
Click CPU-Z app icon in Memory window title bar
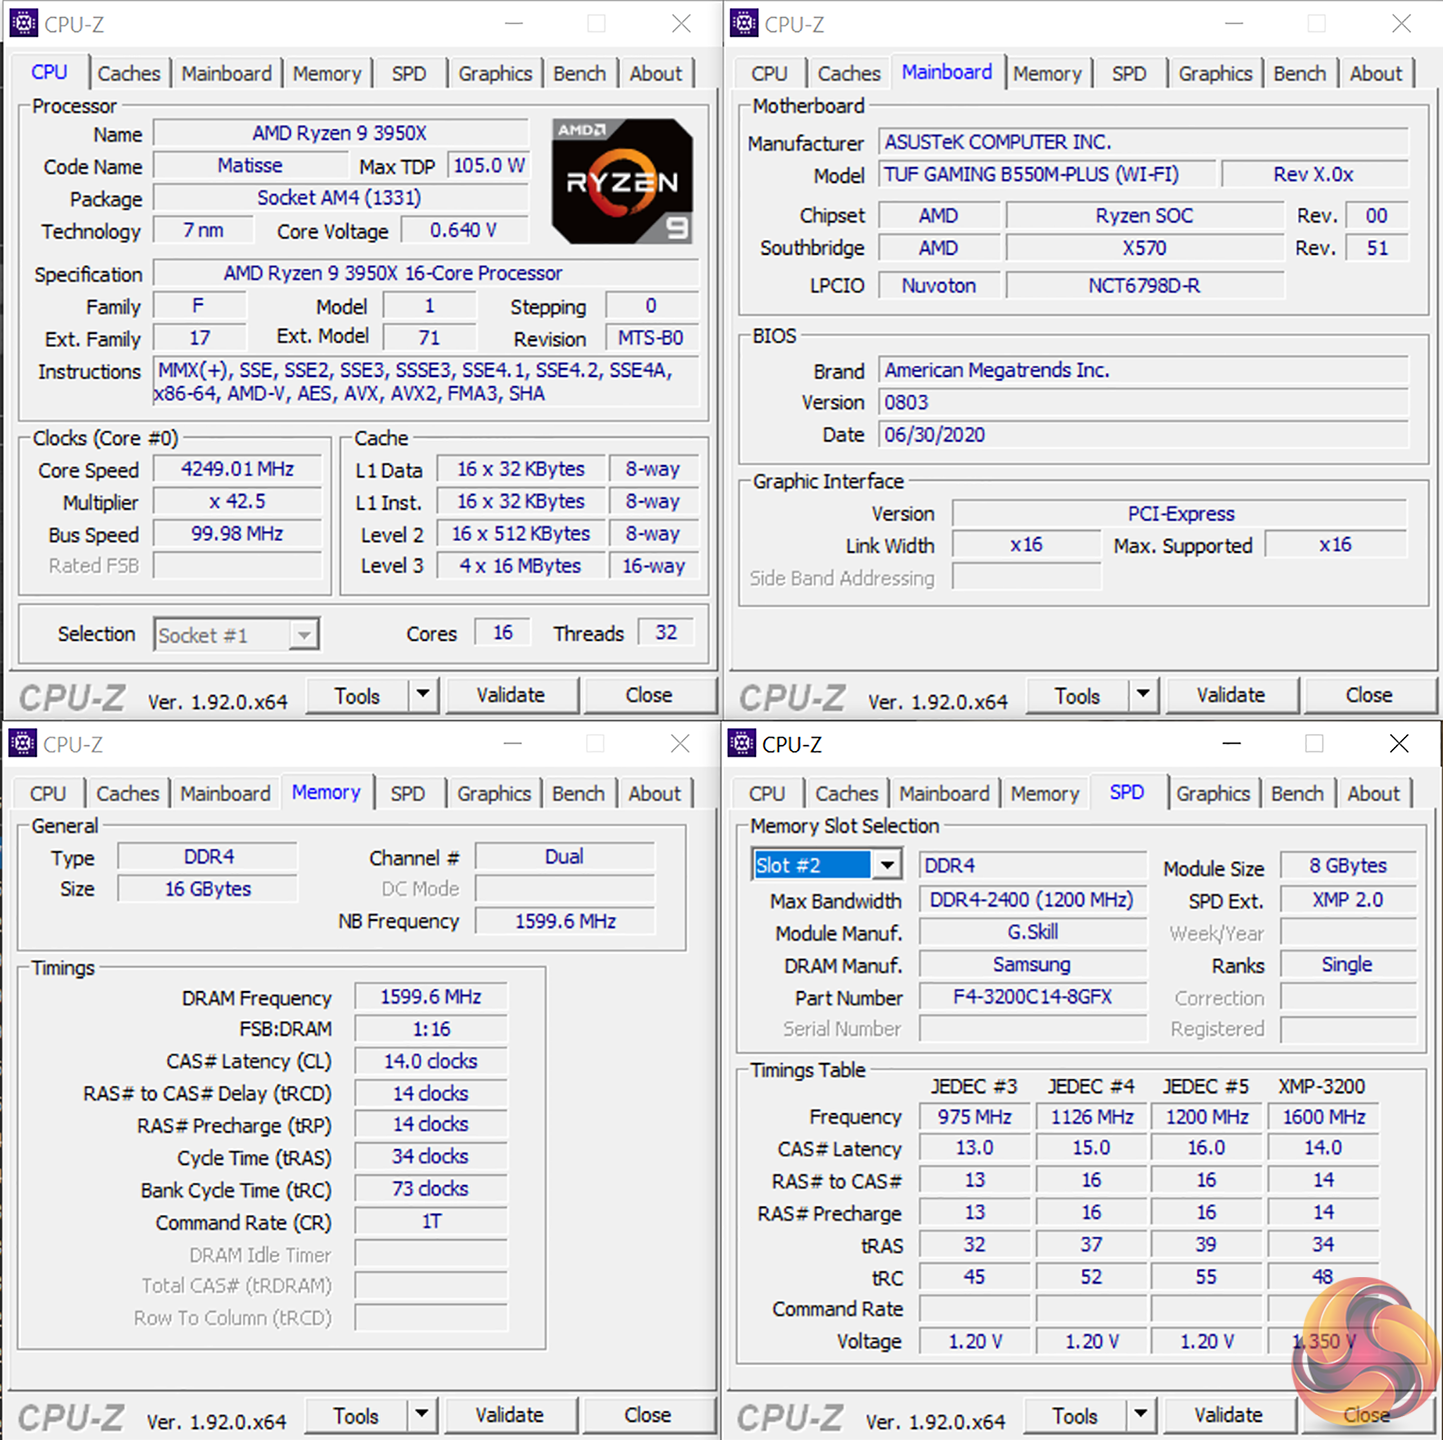click(x=23, y=743)
